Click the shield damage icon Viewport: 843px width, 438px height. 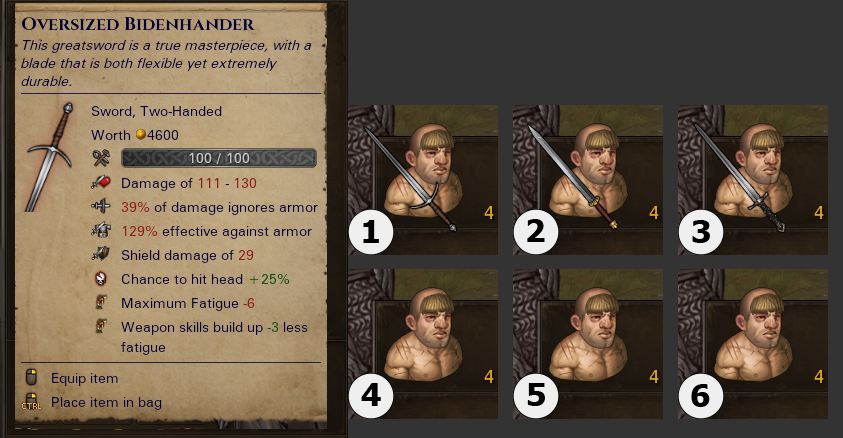click(101, 254)
